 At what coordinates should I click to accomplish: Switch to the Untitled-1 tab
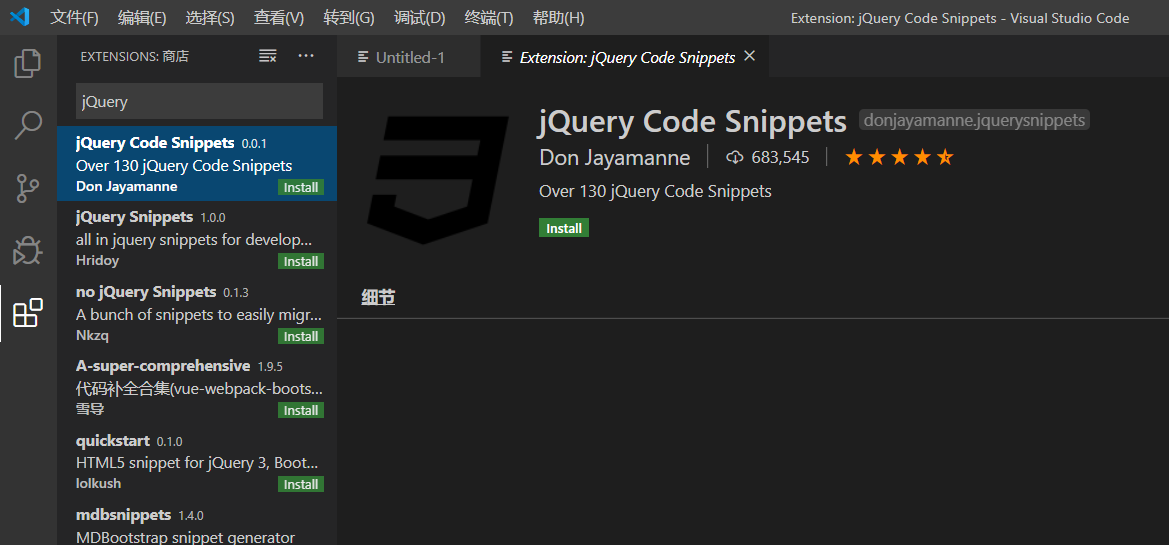click(x=409, y=57)
